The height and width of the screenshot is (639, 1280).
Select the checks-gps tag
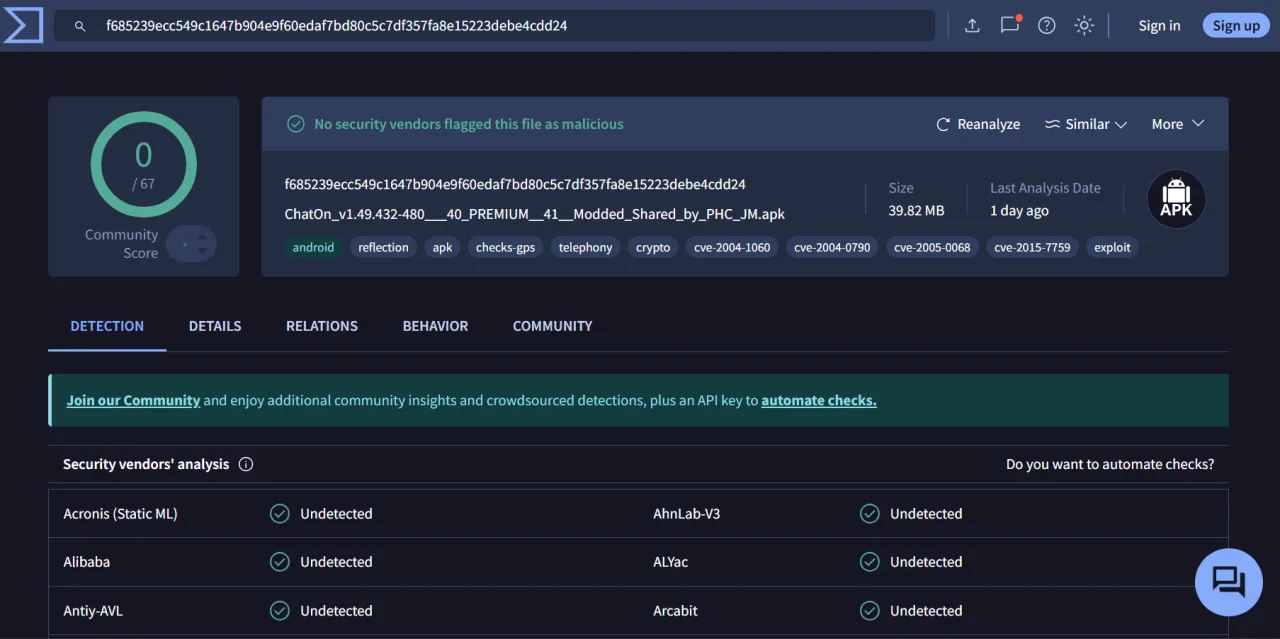coord(505,247)
